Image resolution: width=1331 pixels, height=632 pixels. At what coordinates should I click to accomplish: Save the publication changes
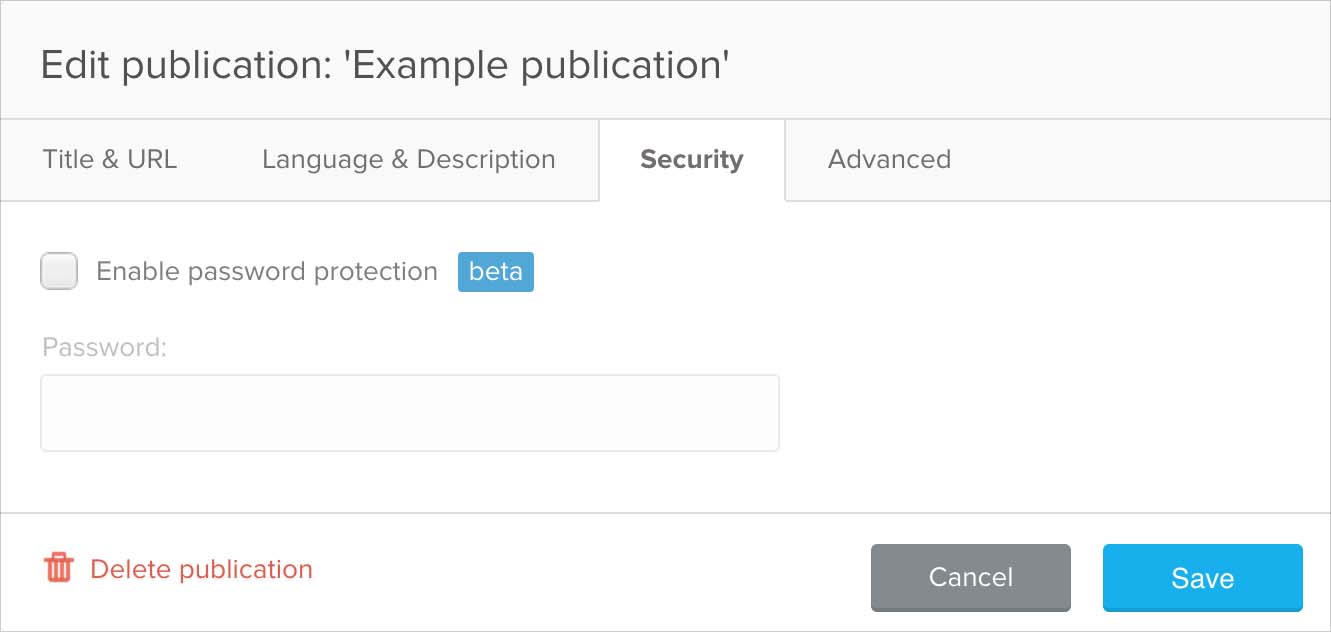[x=1201, y=577]
